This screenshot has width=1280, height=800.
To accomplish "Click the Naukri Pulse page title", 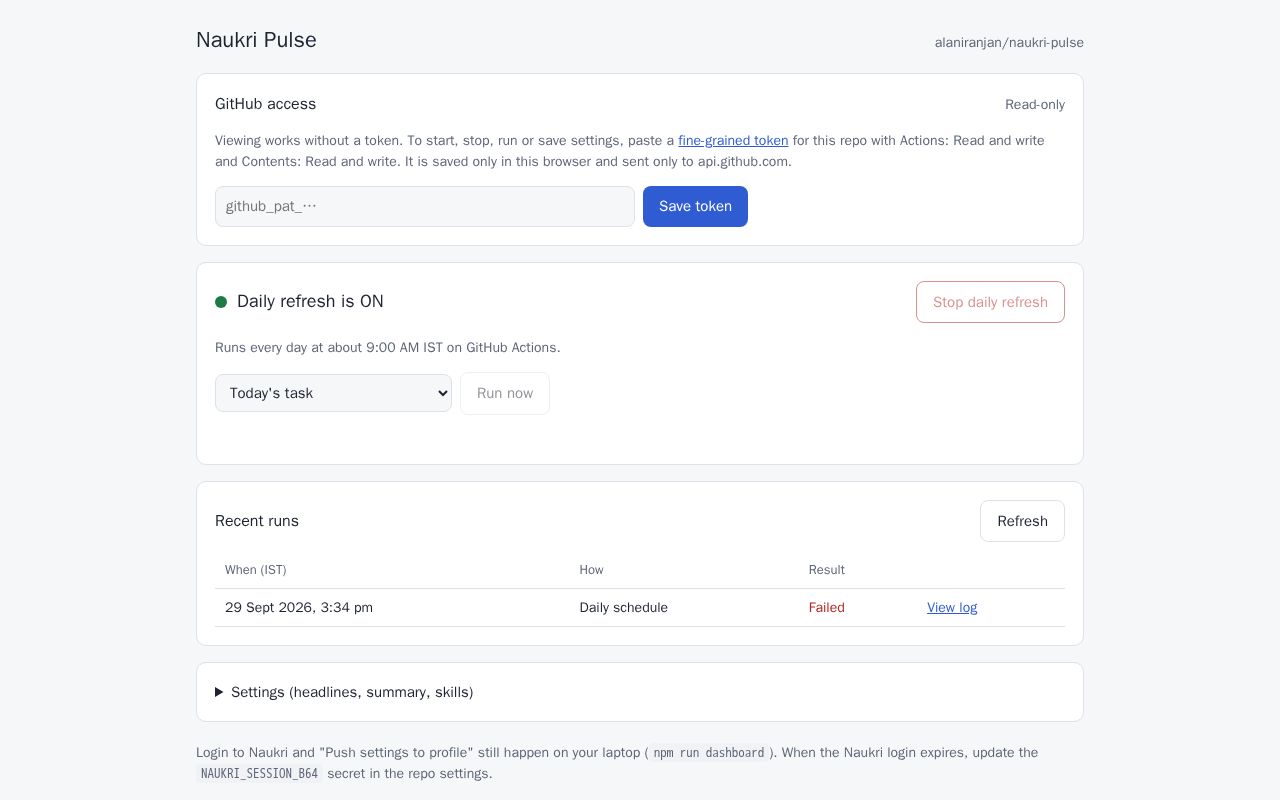I will (x=256, y=40).
